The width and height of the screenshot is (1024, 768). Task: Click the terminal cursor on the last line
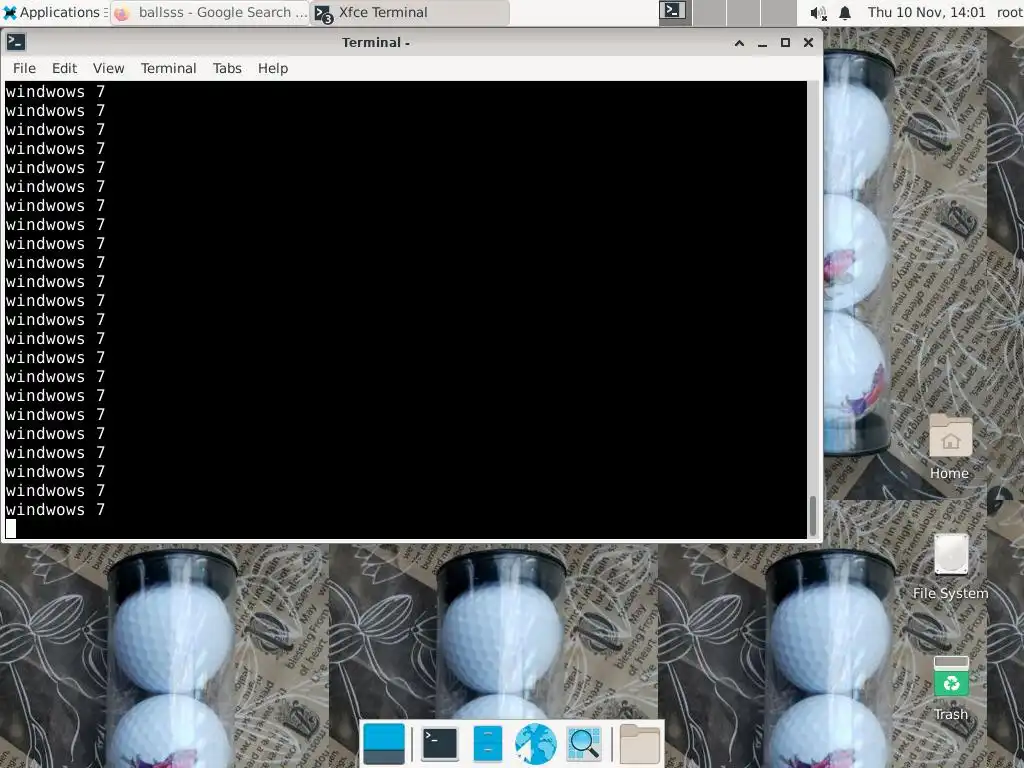(x=11, y=528)
